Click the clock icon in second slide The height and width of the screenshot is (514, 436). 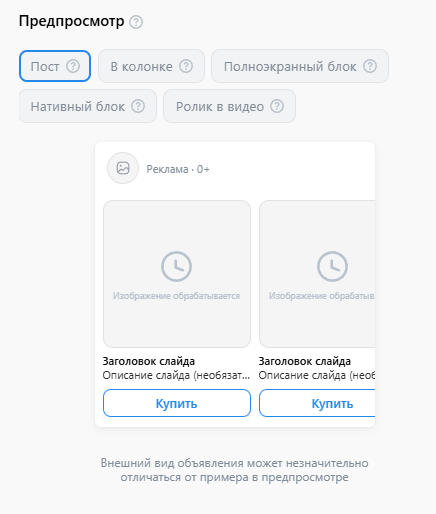pyautogui.click(x=332, y=266)
